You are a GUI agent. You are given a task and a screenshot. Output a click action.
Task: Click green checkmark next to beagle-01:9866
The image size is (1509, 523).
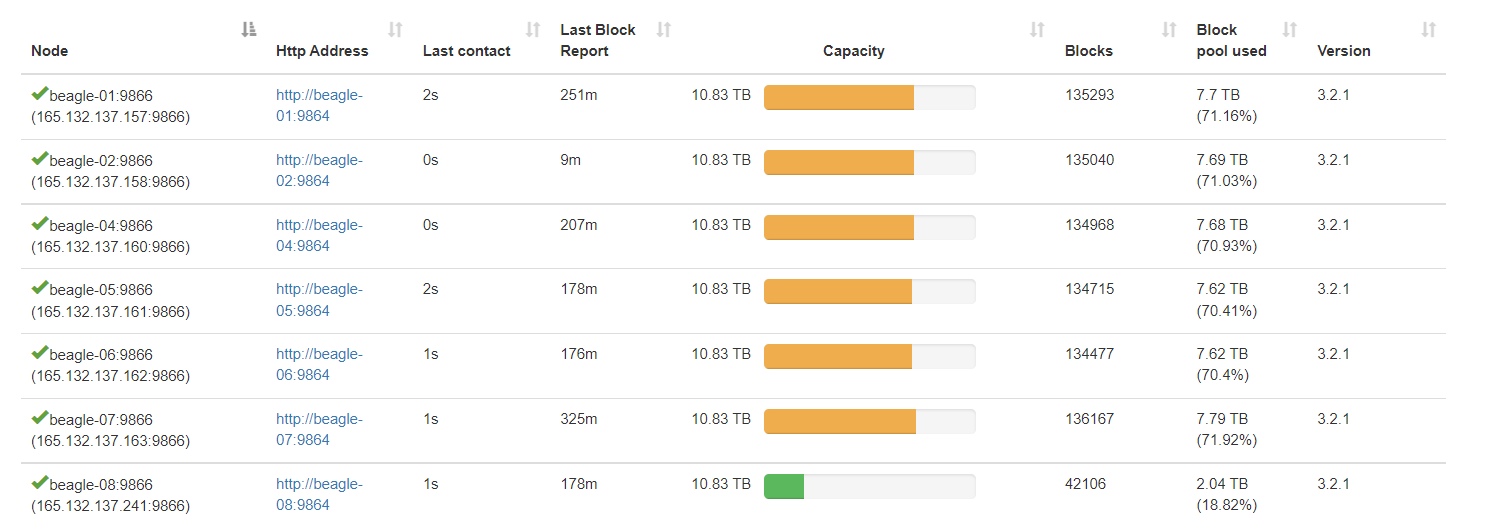(40, 94)
